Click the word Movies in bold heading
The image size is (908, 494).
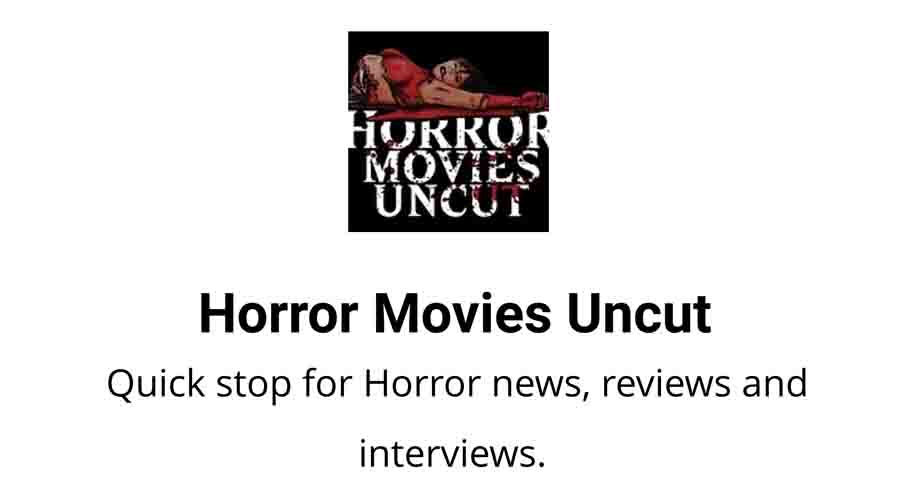pyautogui.click(x=463, y=313)
